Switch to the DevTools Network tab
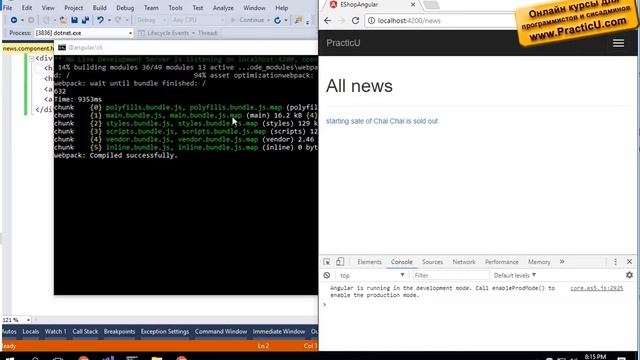 point(464,262)
